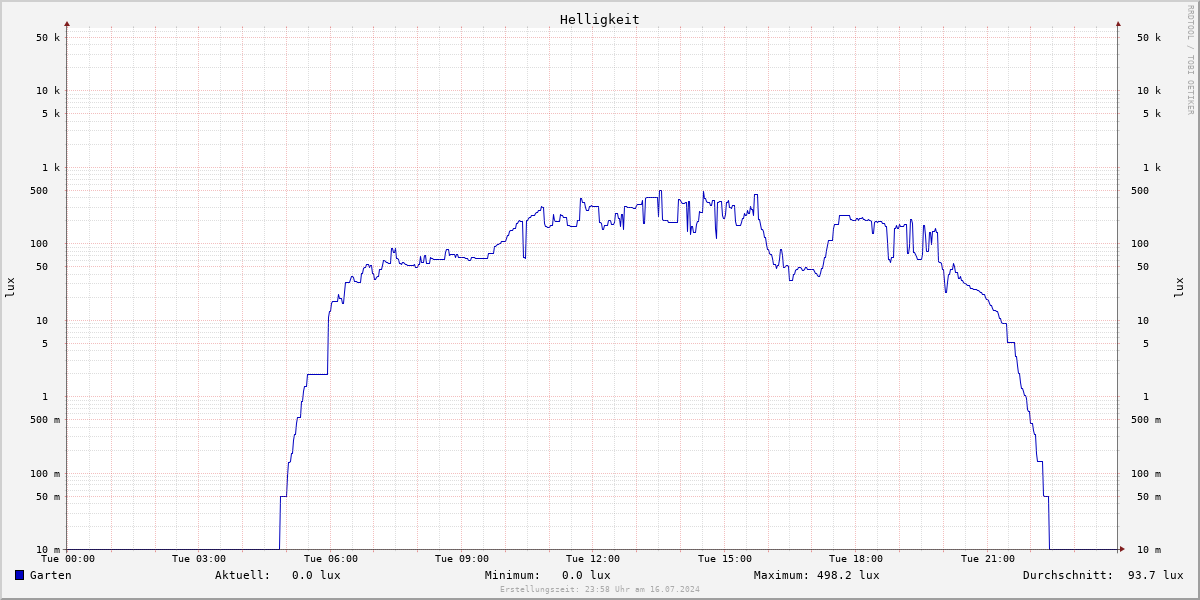Click the "1 k" label on right axis
Image resolution: width=1200 pixels, height=600 pixels.
[x=1152, y=168]
